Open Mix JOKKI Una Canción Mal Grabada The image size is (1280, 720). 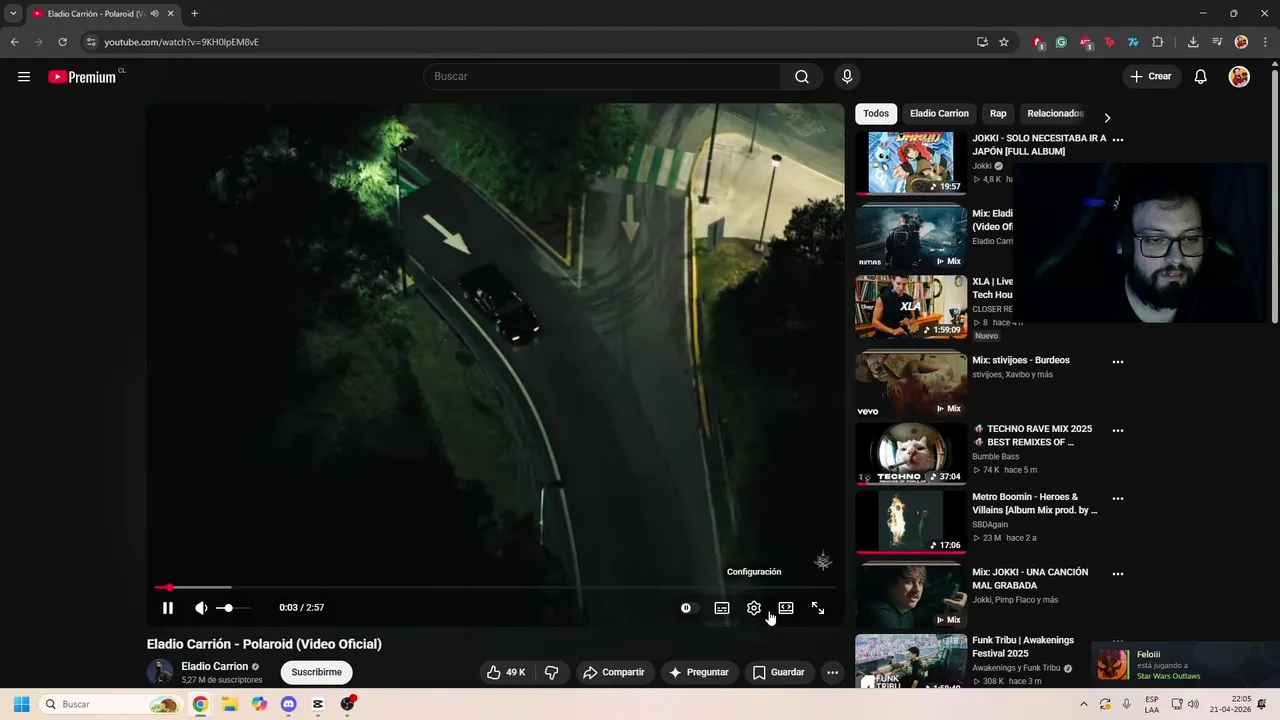(x=1030, y=579)
